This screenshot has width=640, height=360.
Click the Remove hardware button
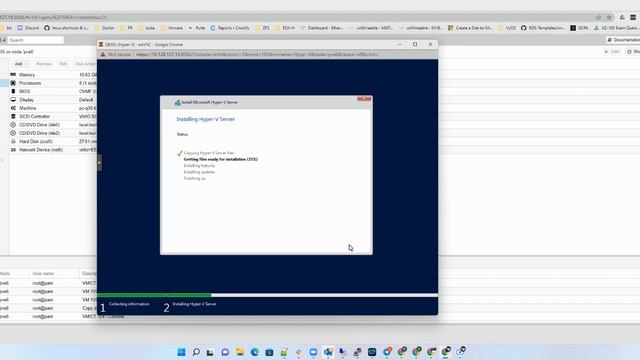(x=43, y=64)
